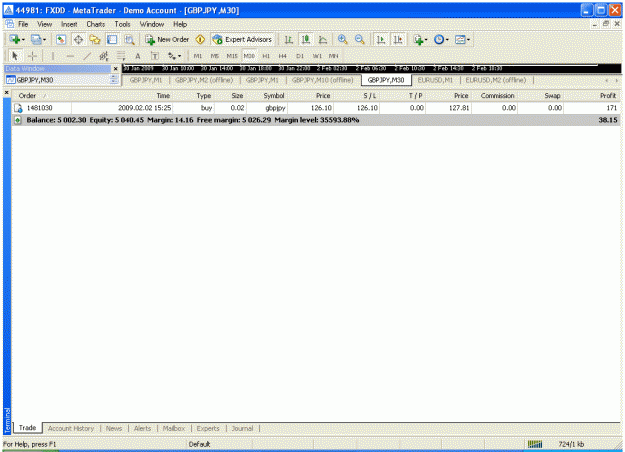
Task: Switch timeframe to H4
Action: click(x=283, y=56)
